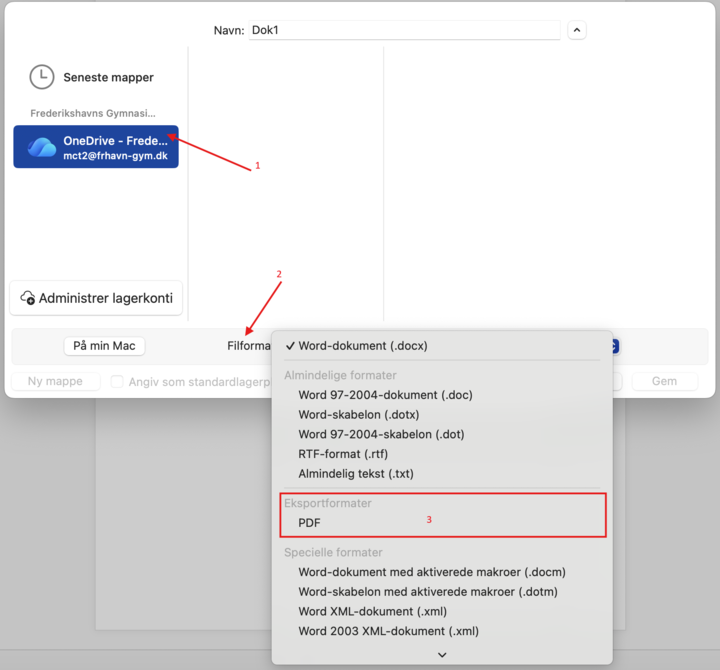720x670 pixels.
Task: Pick Word 2003 XML-dokument (.xml) format
Action: [388, 631]
